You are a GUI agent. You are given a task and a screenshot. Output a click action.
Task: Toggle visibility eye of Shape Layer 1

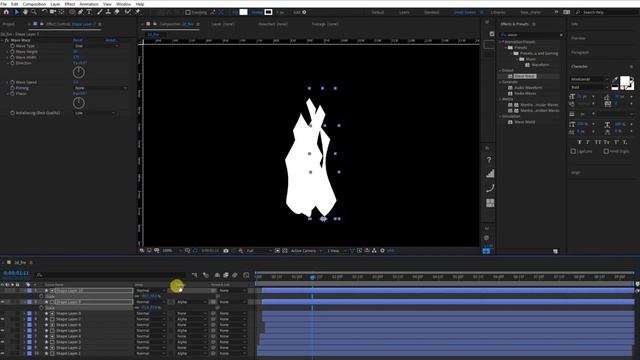click(3, 353)
